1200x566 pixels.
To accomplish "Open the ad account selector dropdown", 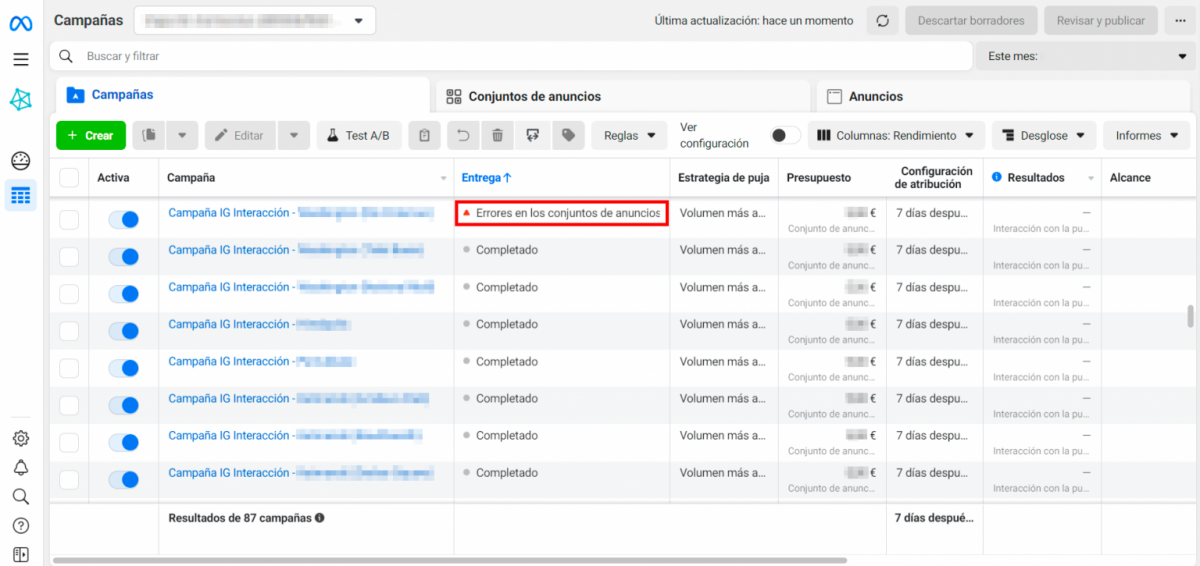I will (x=255, y=21).
